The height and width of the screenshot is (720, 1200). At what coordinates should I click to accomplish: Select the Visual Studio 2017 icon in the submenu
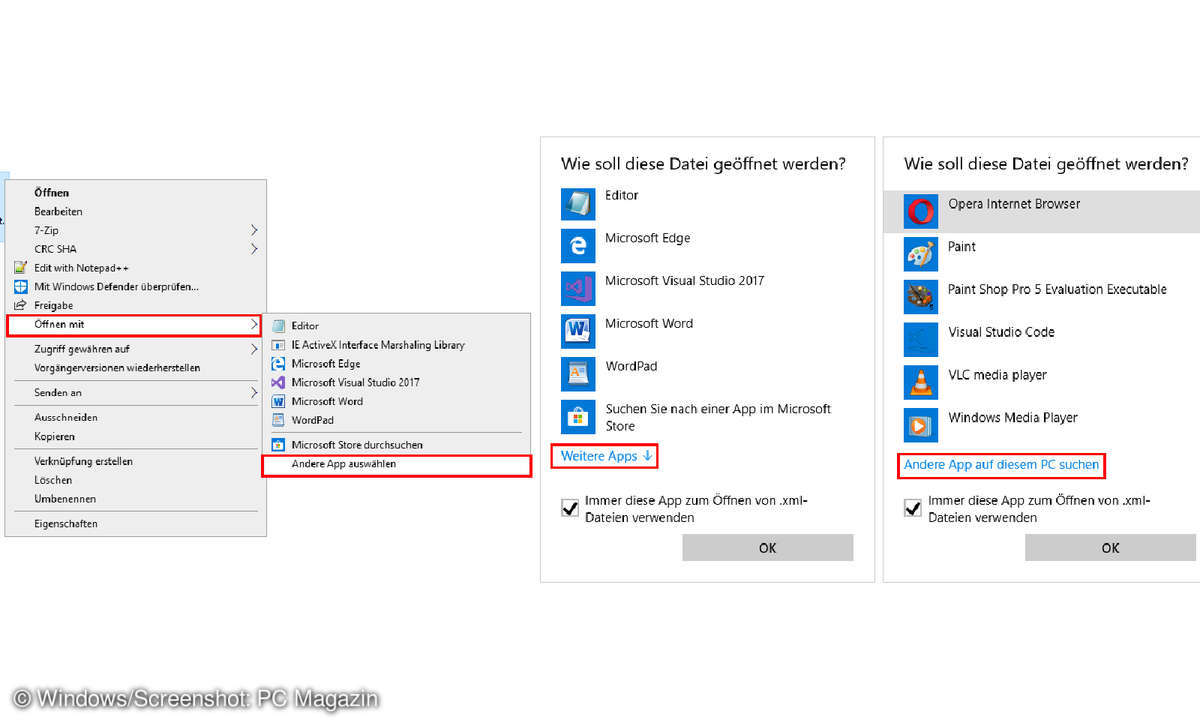tap(278, 382)
